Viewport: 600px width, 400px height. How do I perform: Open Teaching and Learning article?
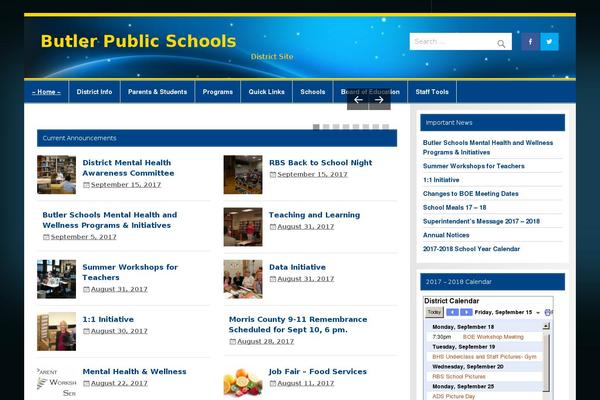point(314,215)
